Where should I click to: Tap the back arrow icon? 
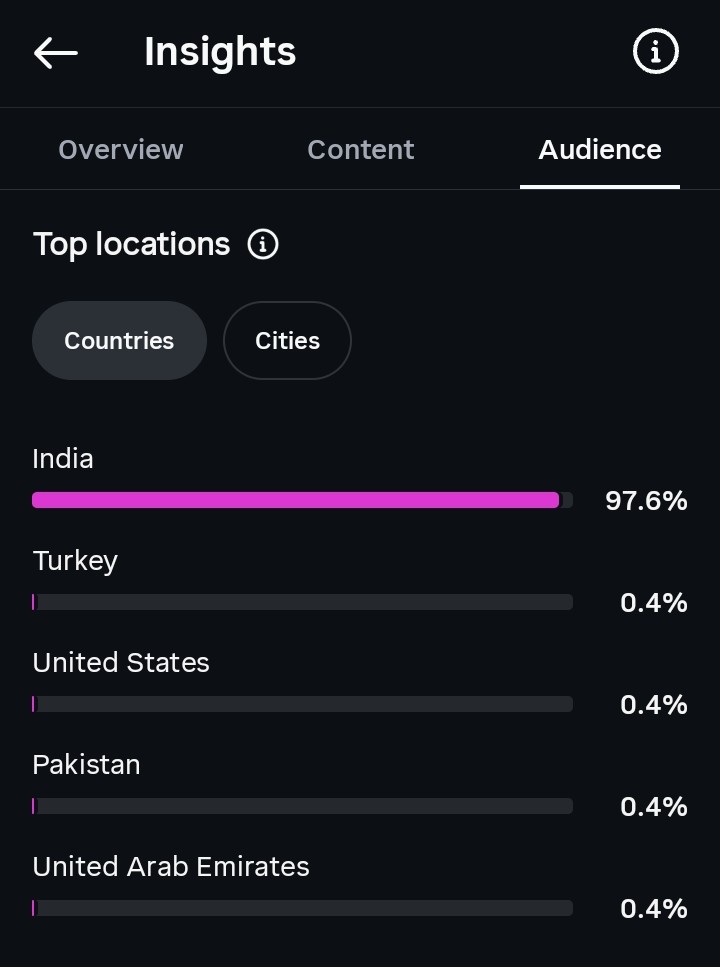(56, 52)
